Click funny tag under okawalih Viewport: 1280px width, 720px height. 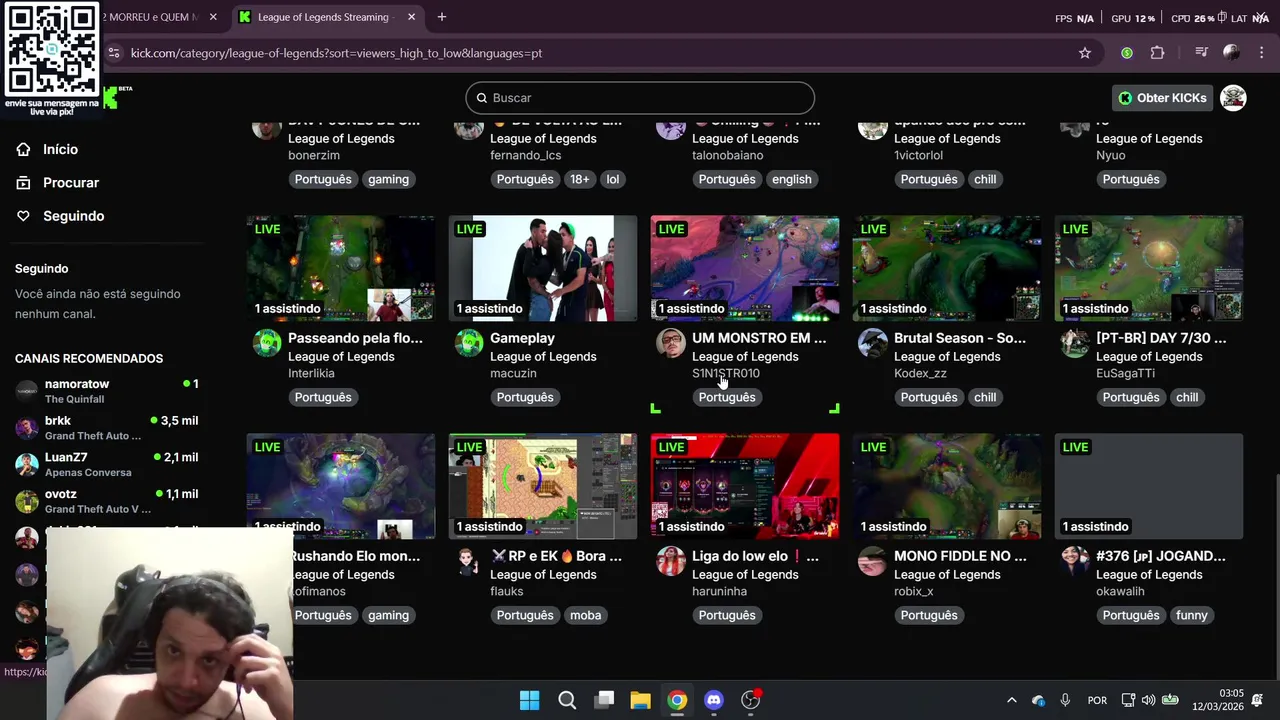click(x=1191, y=615)
